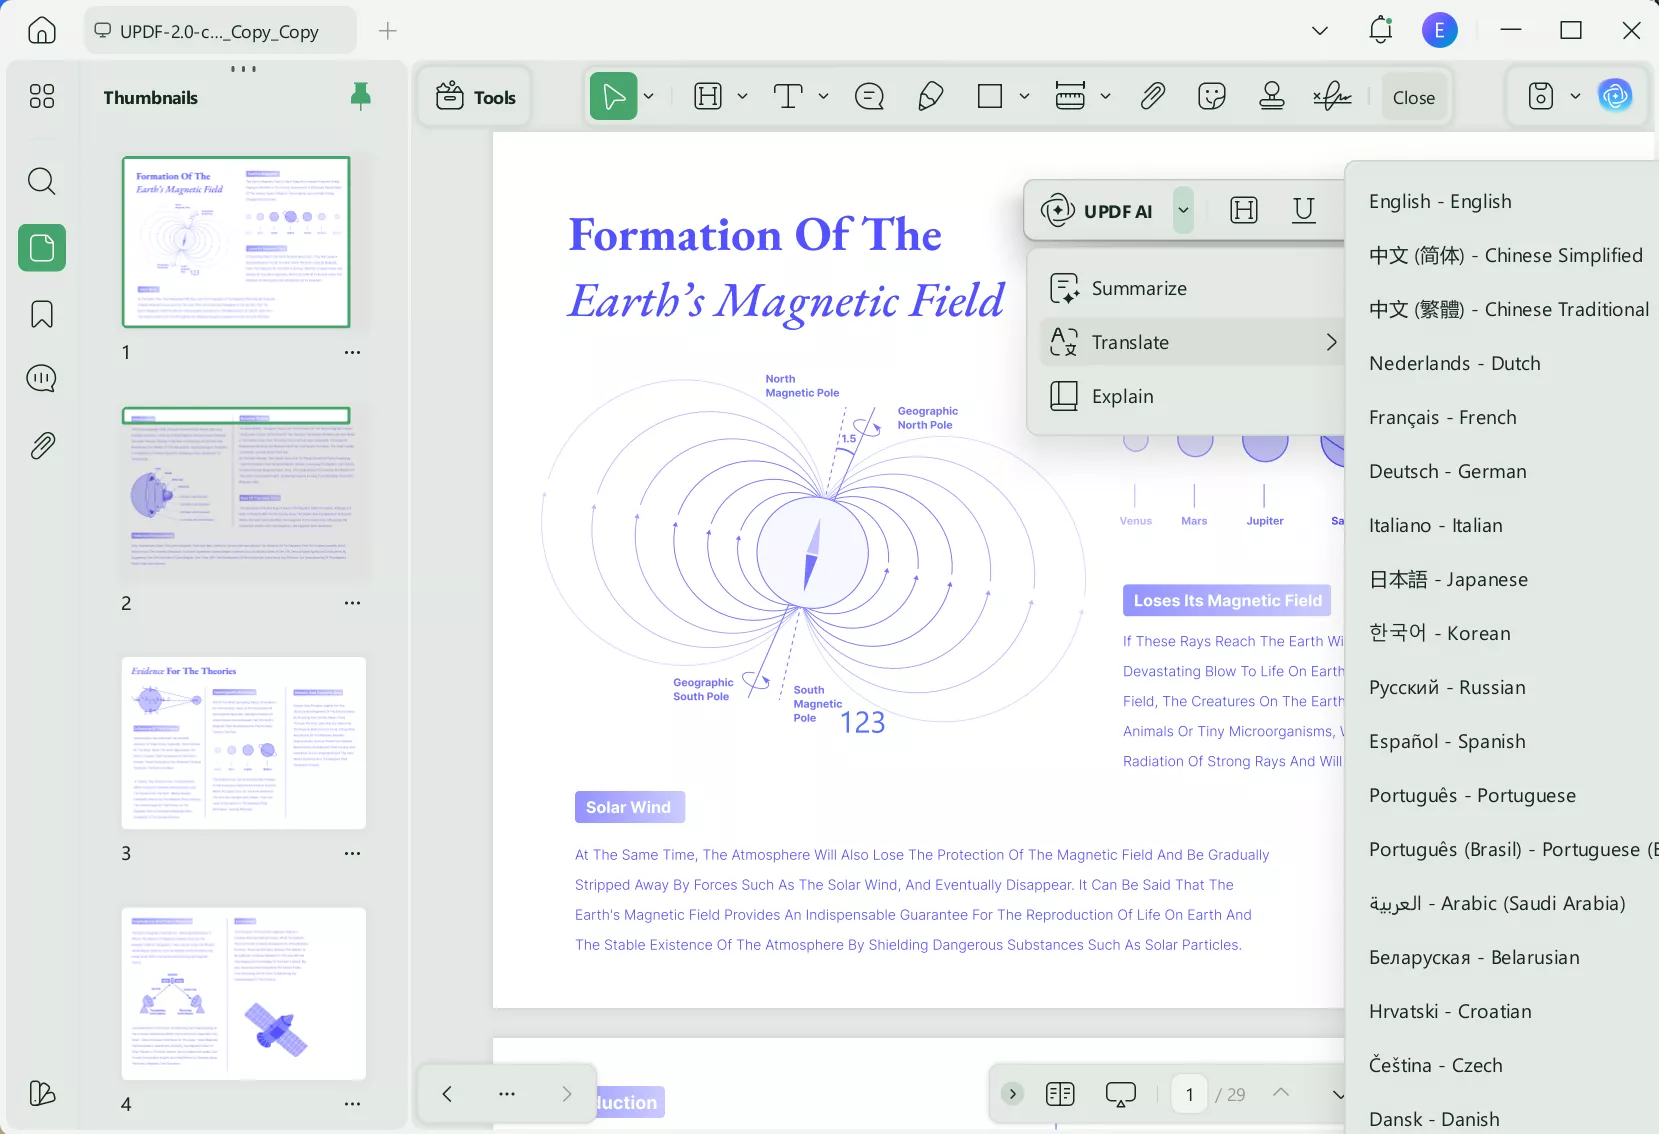Choose Summarize from the AI menu

tap(1138, 288)
